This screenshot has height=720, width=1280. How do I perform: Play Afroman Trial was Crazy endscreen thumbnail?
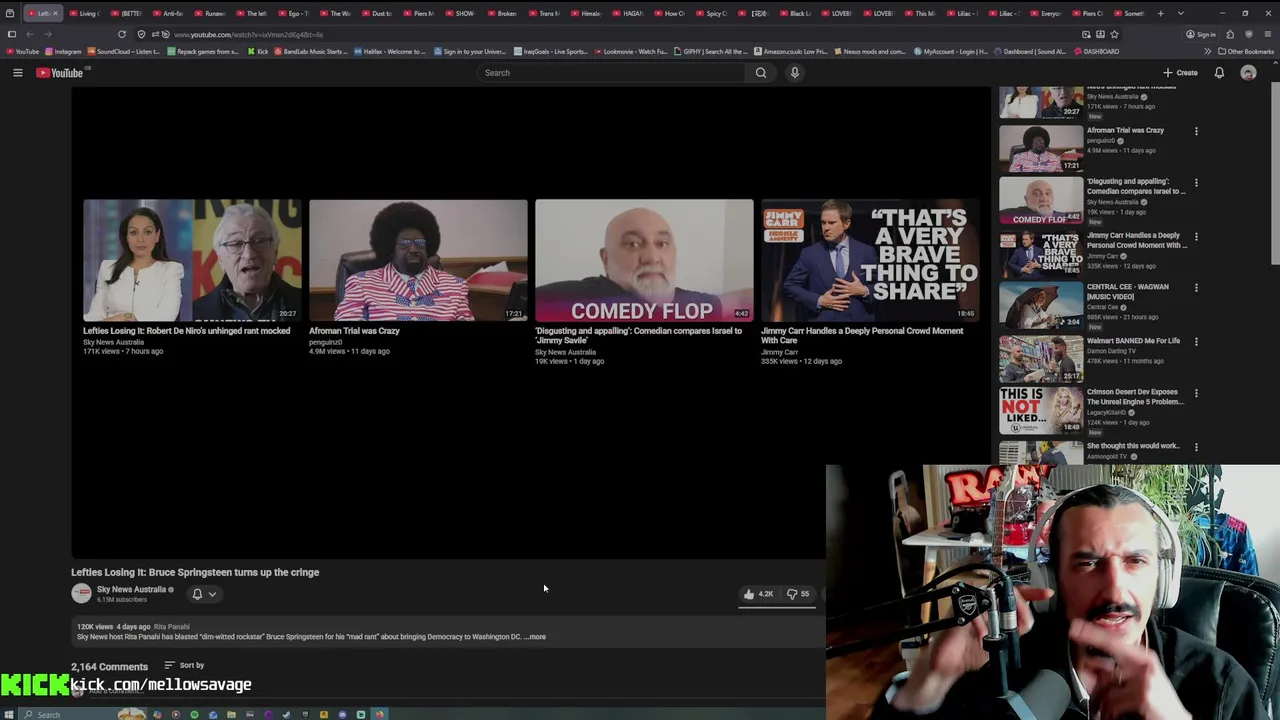point(418,260)
